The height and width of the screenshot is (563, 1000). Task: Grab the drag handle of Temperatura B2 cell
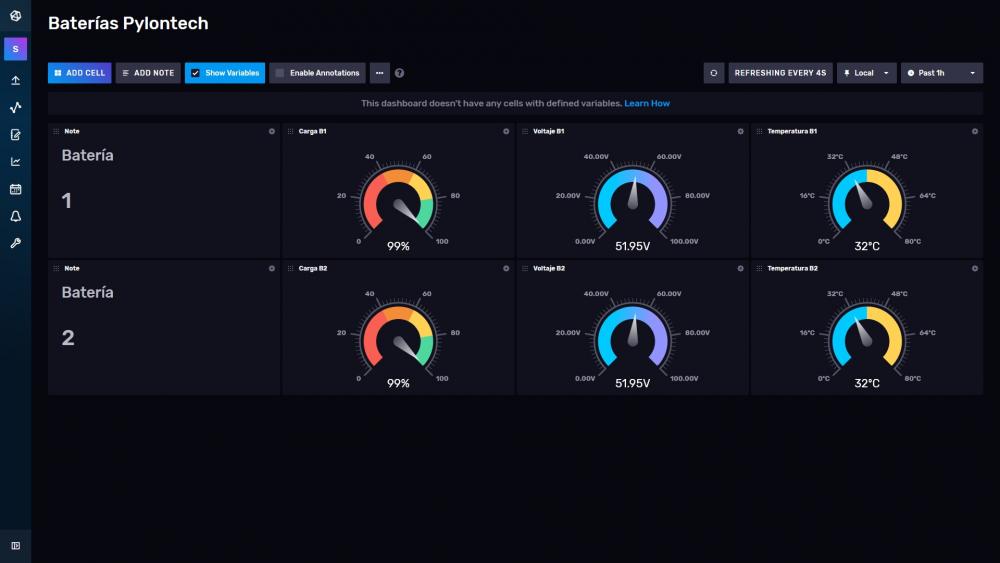[759, 268]
